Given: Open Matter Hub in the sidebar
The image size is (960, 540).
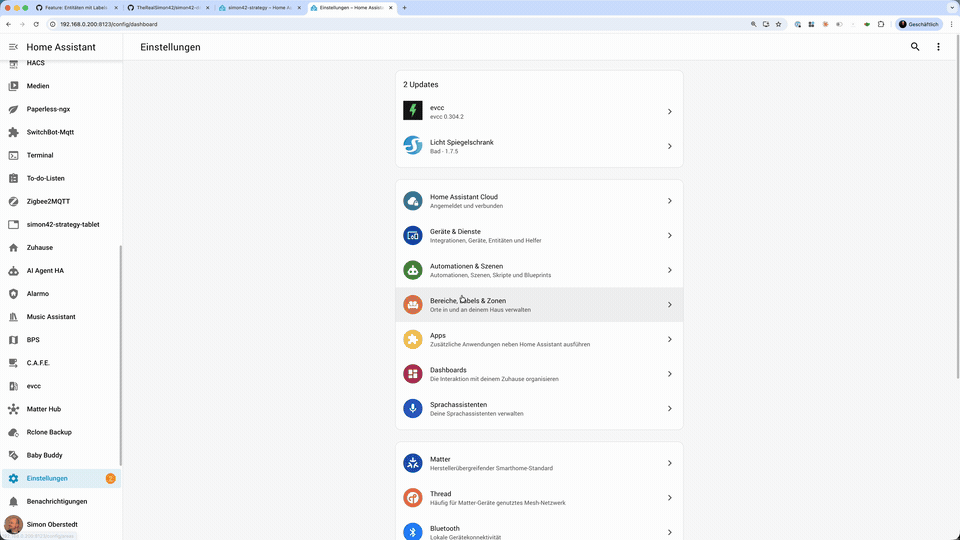Looking at the screenshot, I should (x=61, y=409).
